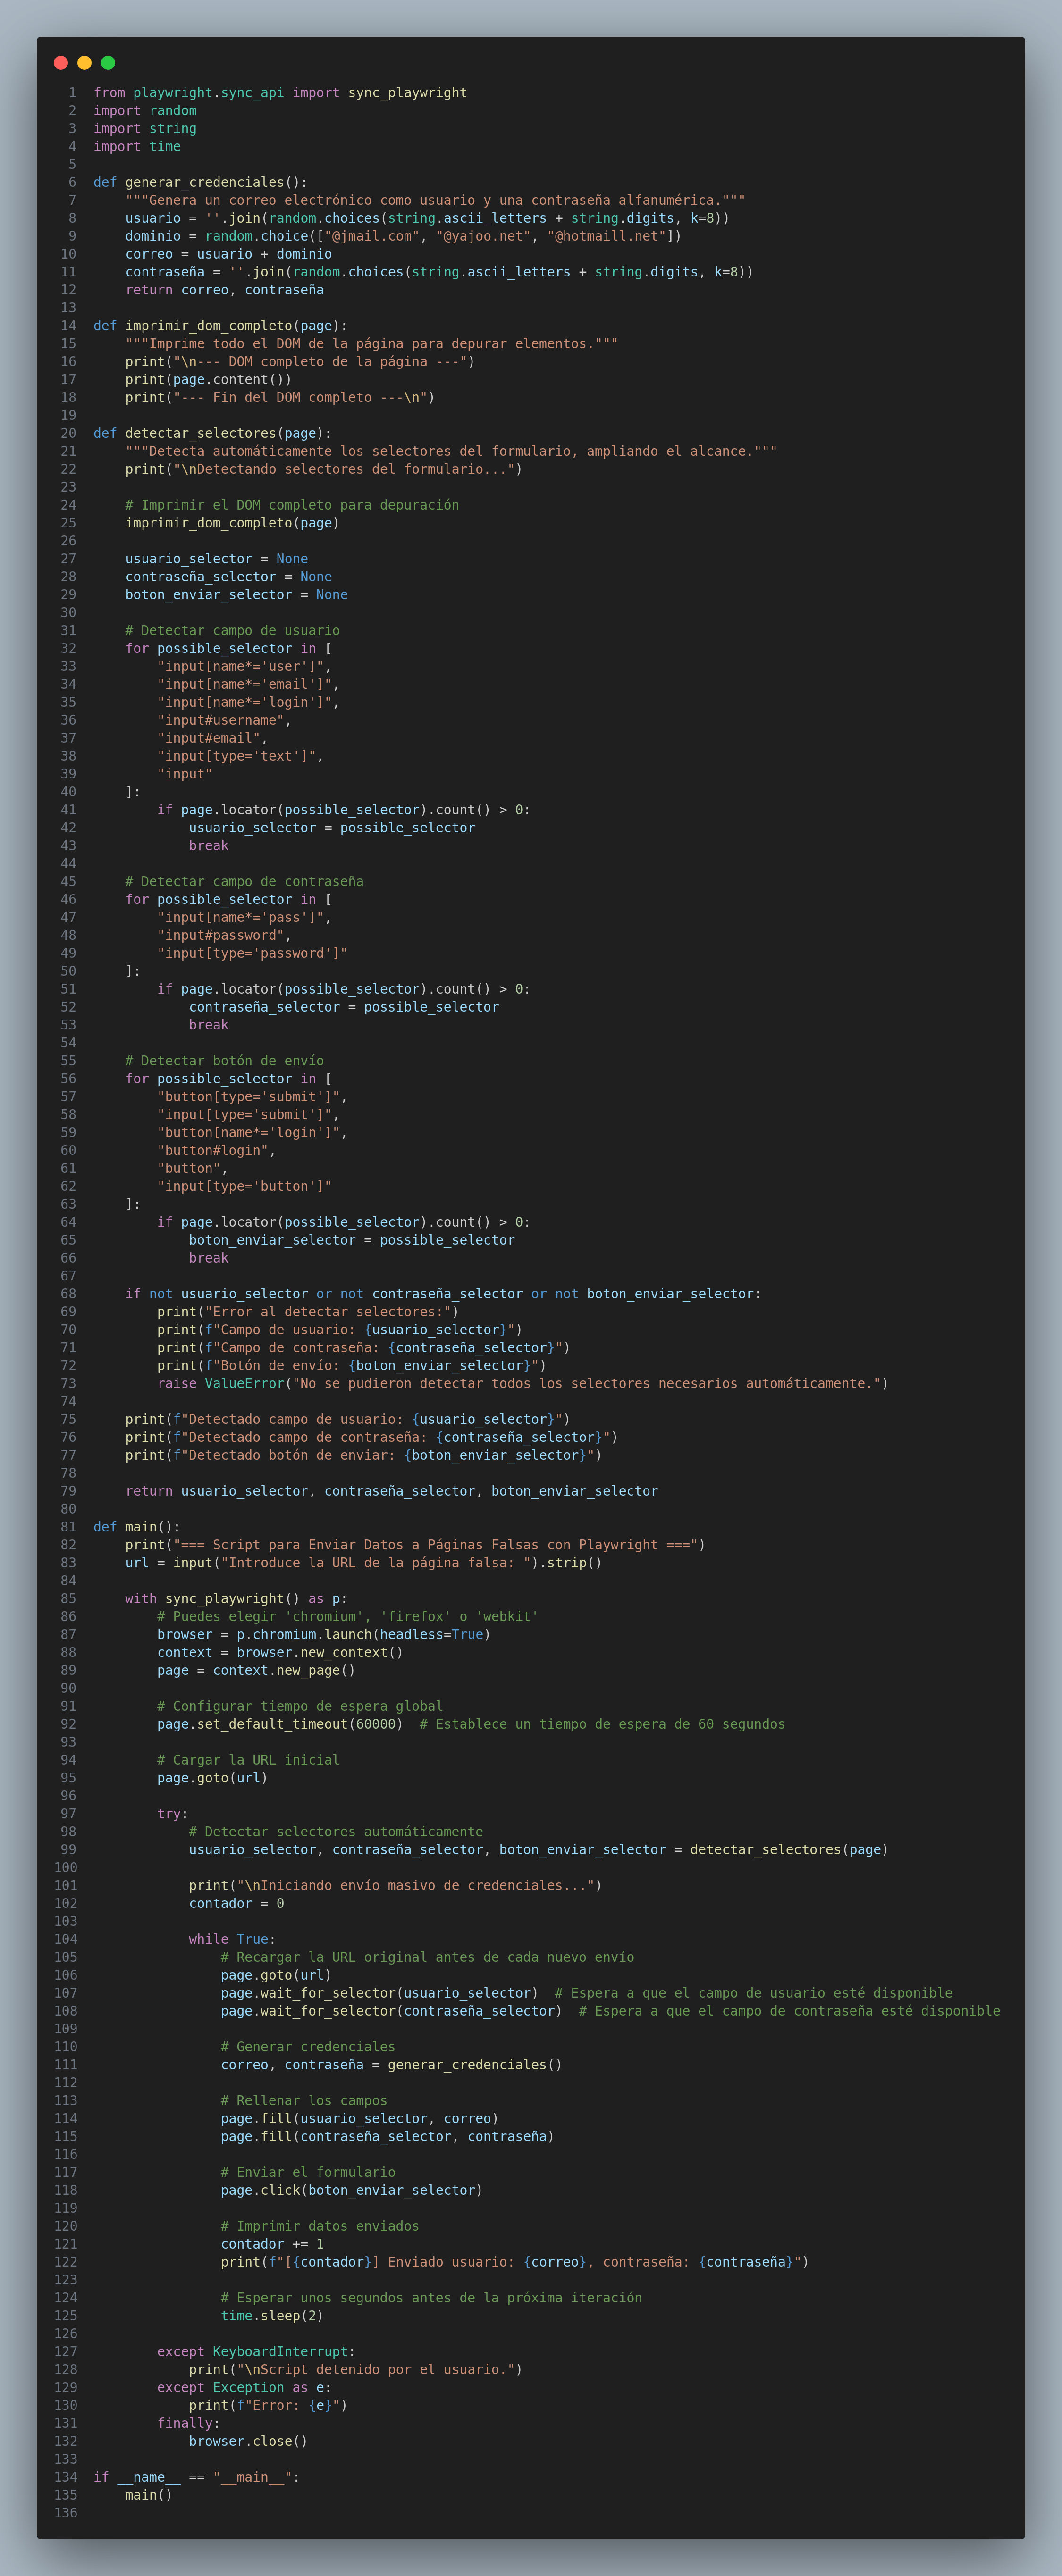Screen dimensions: 1062x2576
Task: Click 'with sync_playwright() as p:' line
Action: click(236, 1599)
